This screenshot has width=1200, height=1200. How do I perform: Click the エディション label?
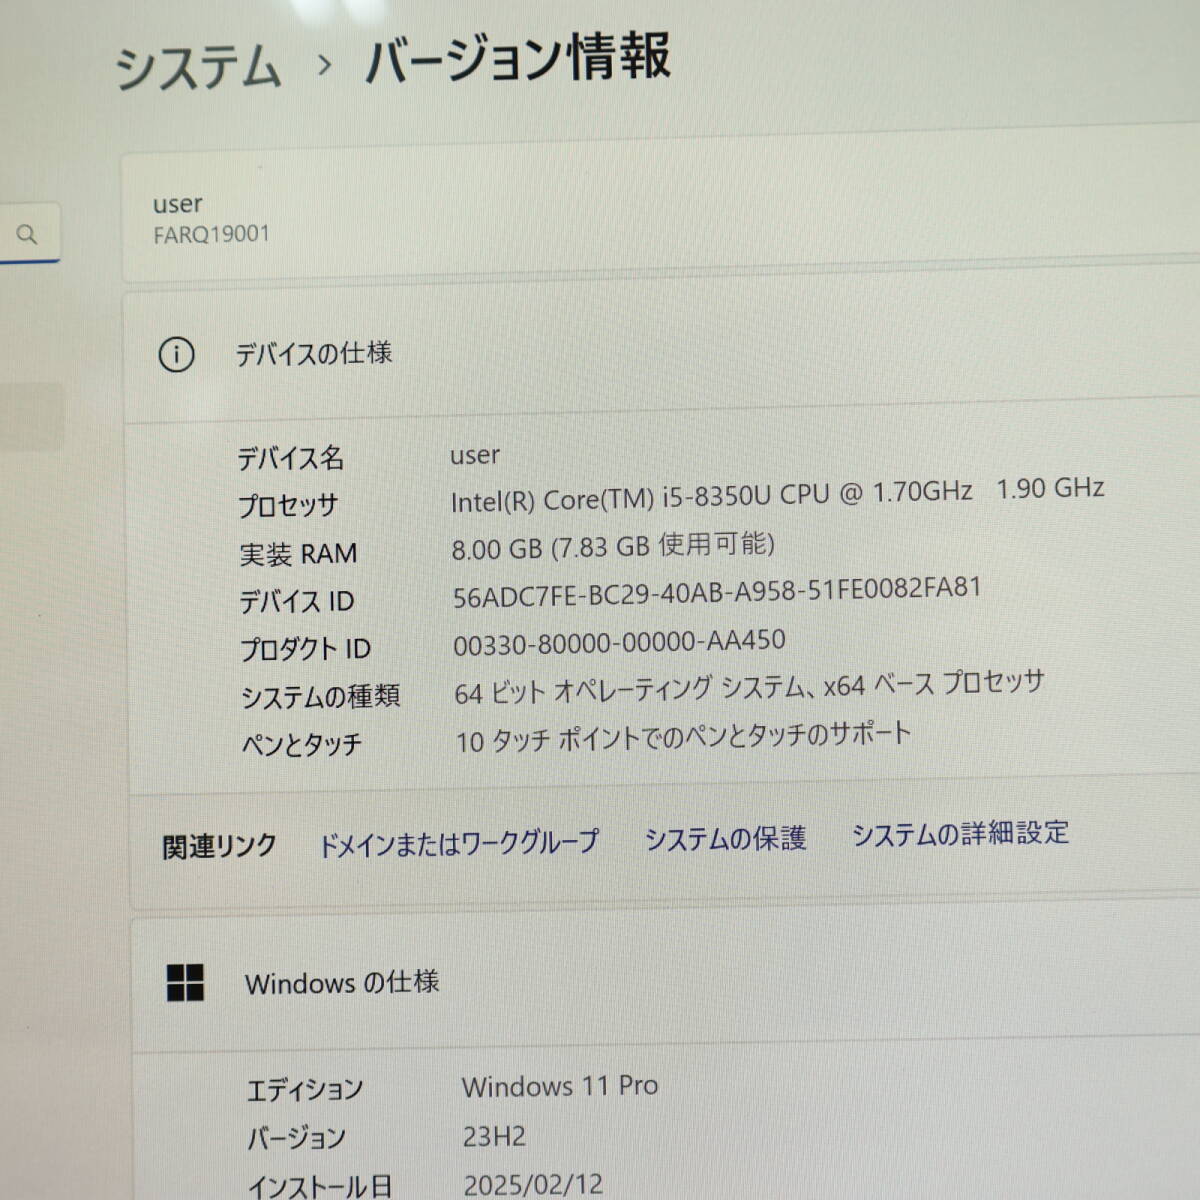point(305,1089)
